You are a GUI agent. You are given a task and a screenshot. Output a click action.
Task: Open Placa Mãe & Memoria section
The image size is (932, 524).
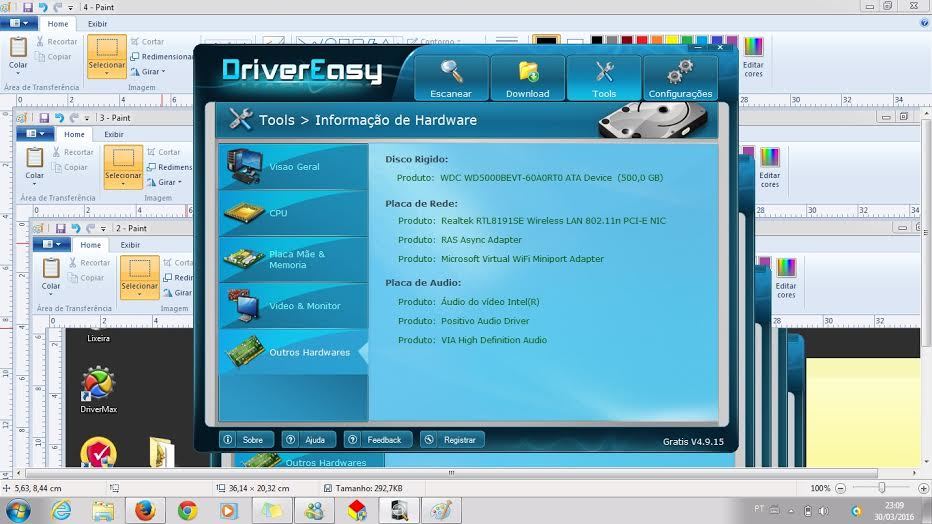click(x=294, y=260)
